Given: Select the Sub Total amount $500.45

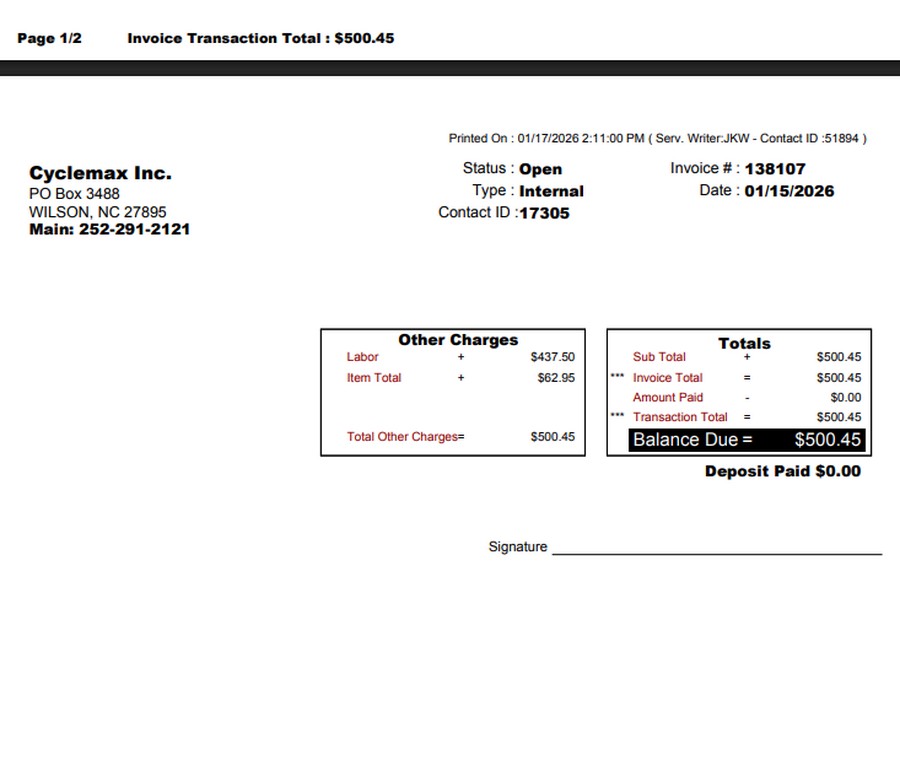Looking at the screenshot, I should pos(839,357).
